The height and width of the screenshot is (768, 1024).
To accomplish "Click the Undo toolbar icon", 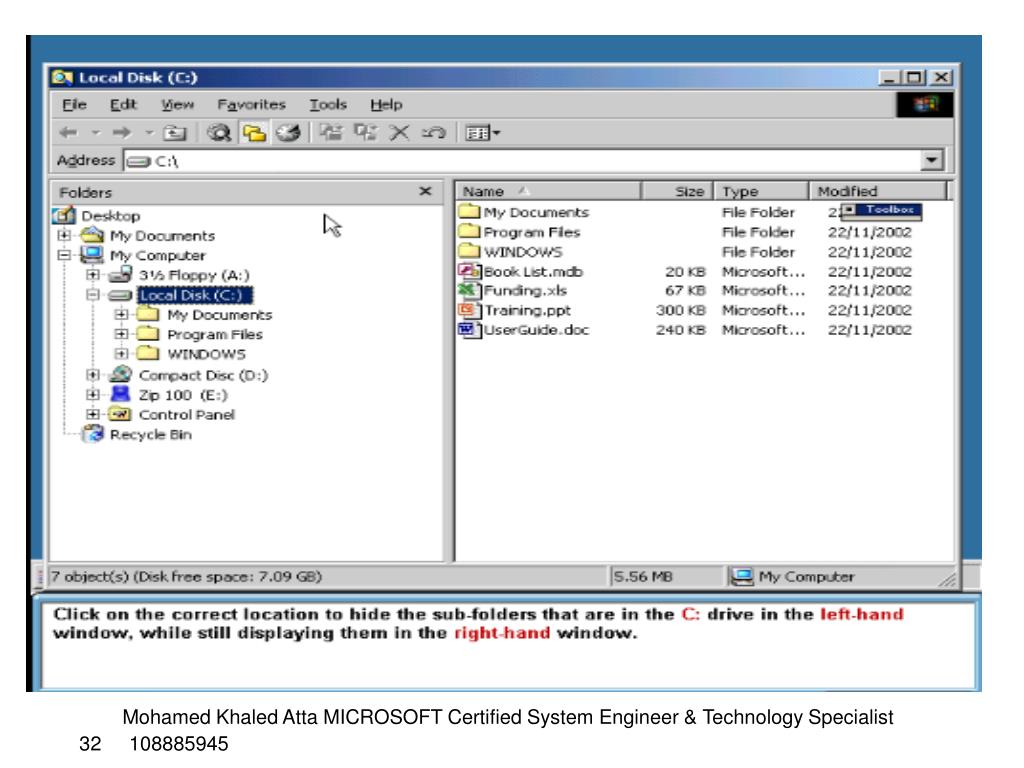I will point(434,133).
